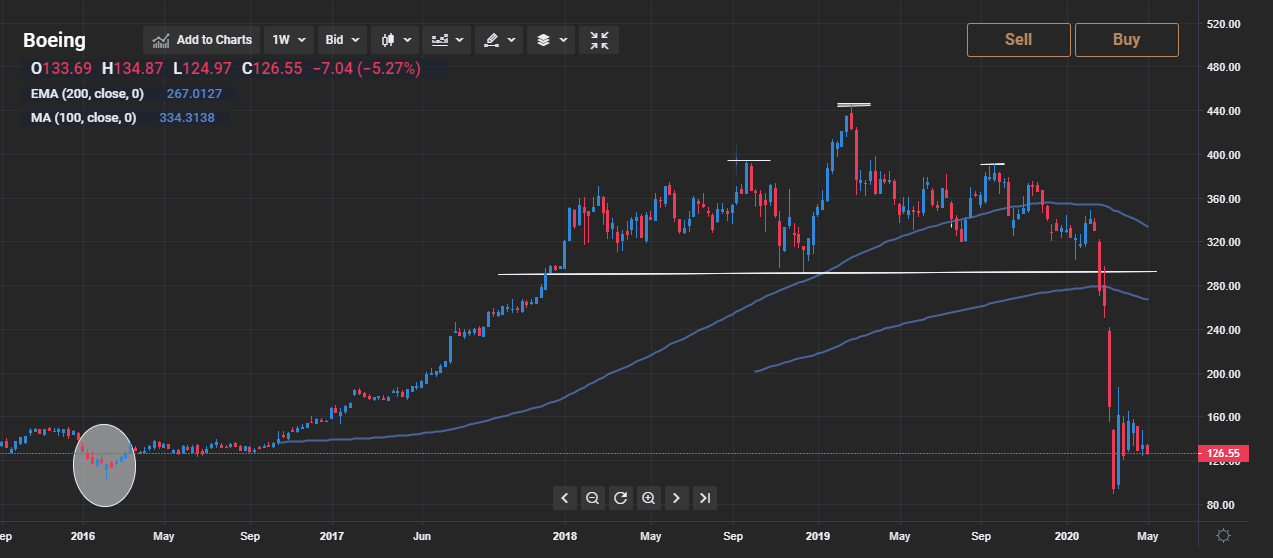Image resolution: width=1273 pixels, height=558 pixels.
Task: Click the MA value 334.3138
Action: click(187, 118)
